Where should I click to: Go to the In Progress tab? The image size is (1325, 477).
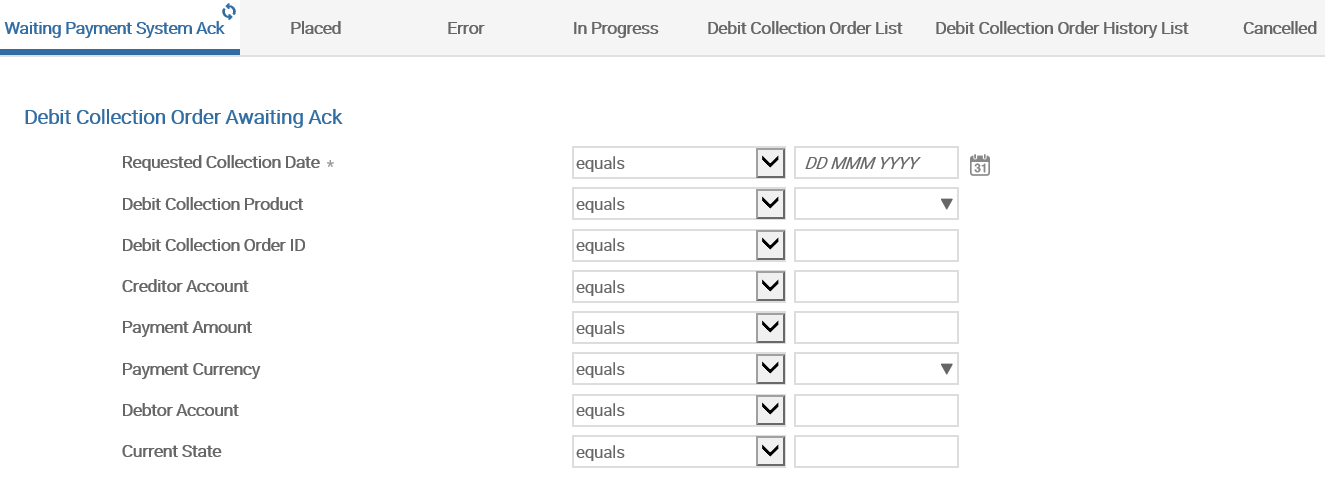pos(615,28)
